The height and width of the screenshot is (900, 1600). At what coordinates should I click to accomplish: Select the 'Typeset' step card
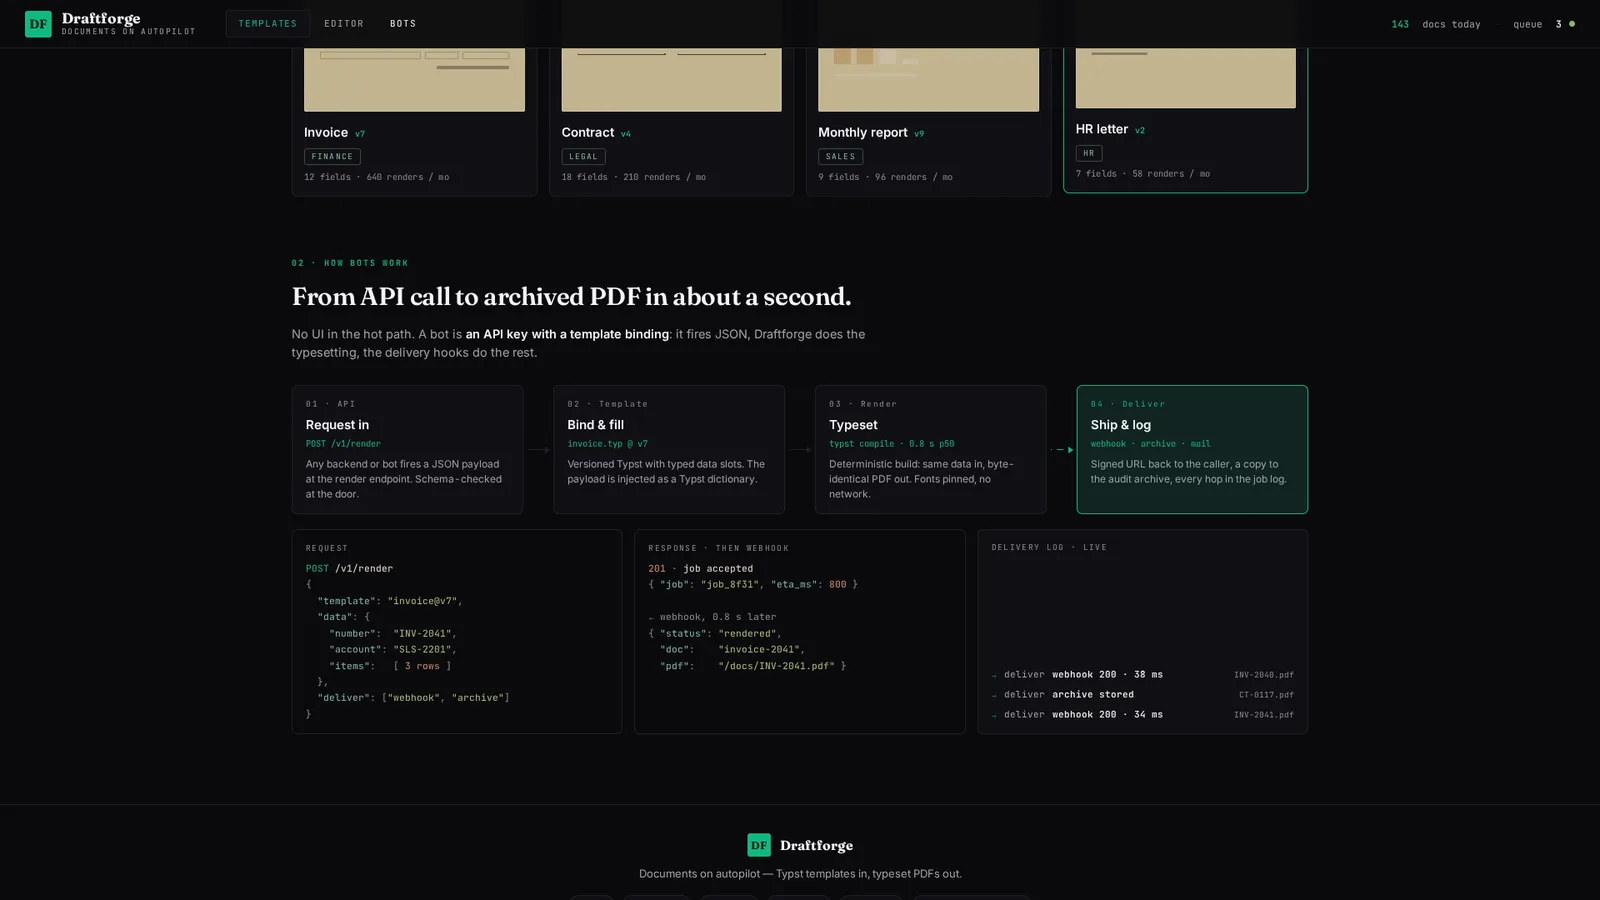tap(930, 450)
